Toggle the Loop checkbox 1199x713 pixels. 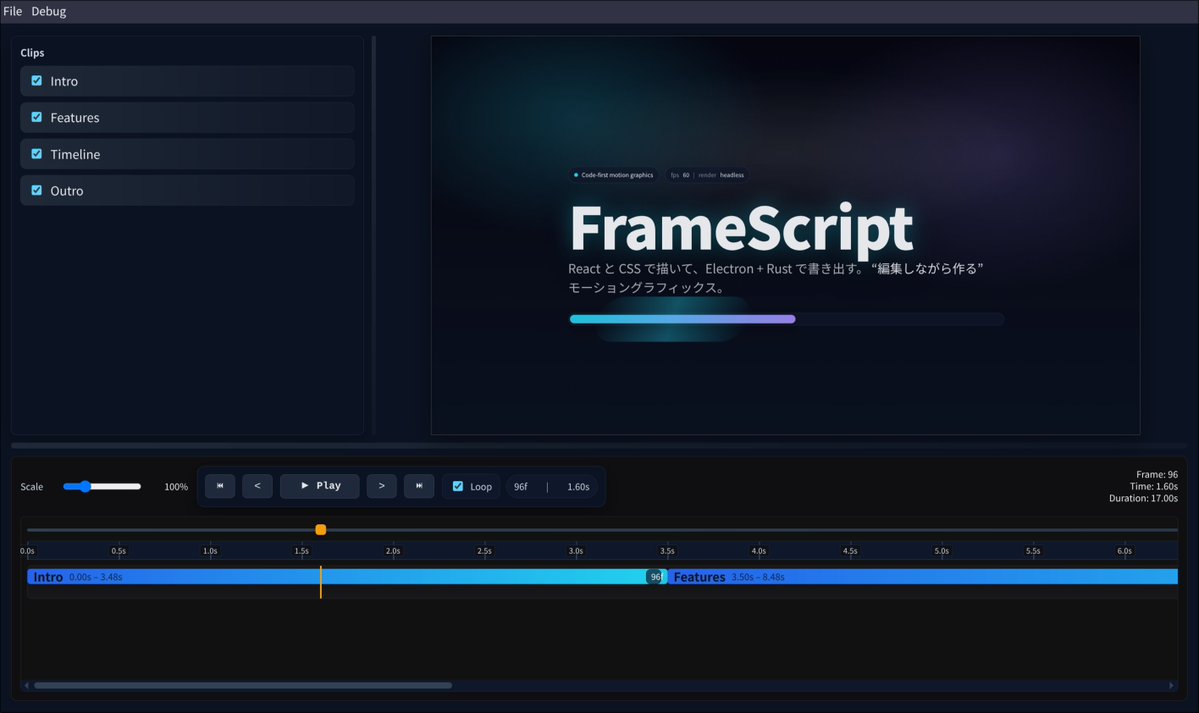coord(458,486)
